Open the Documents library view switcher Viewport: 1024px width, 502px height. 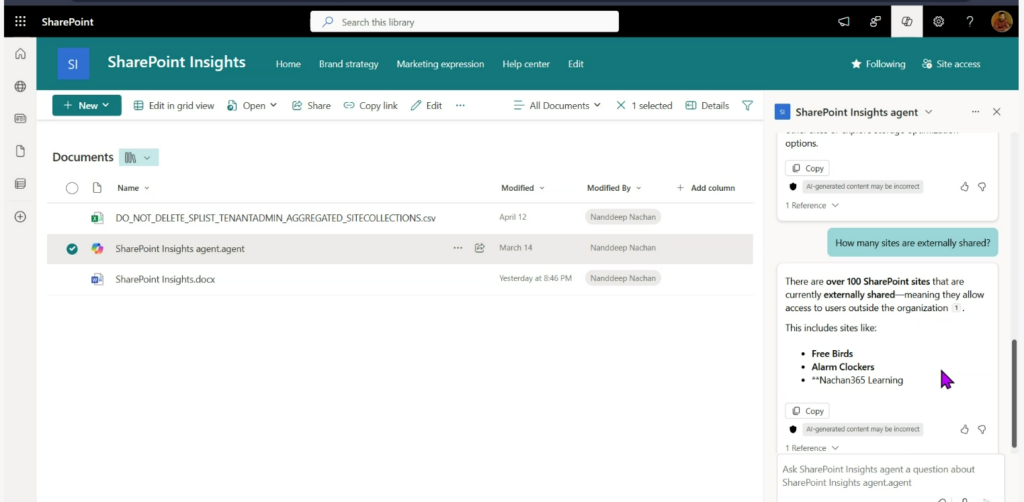pyautogui.click(x=138, y=157)
